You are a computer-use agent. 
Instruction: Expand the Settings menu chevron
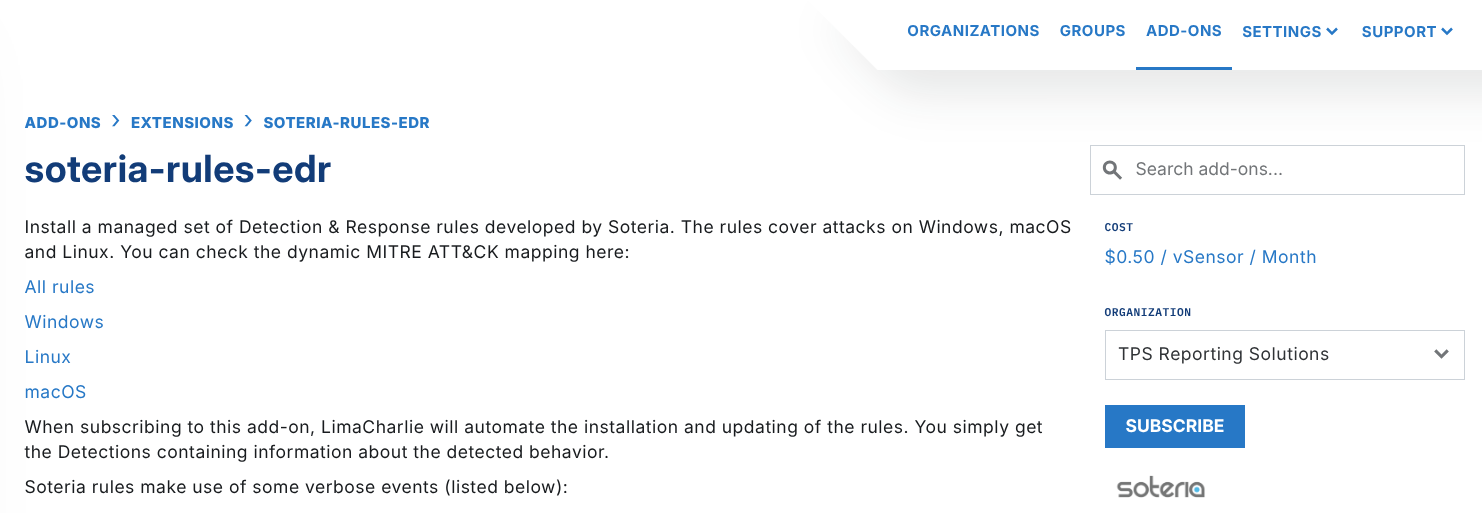[1332, 32]
